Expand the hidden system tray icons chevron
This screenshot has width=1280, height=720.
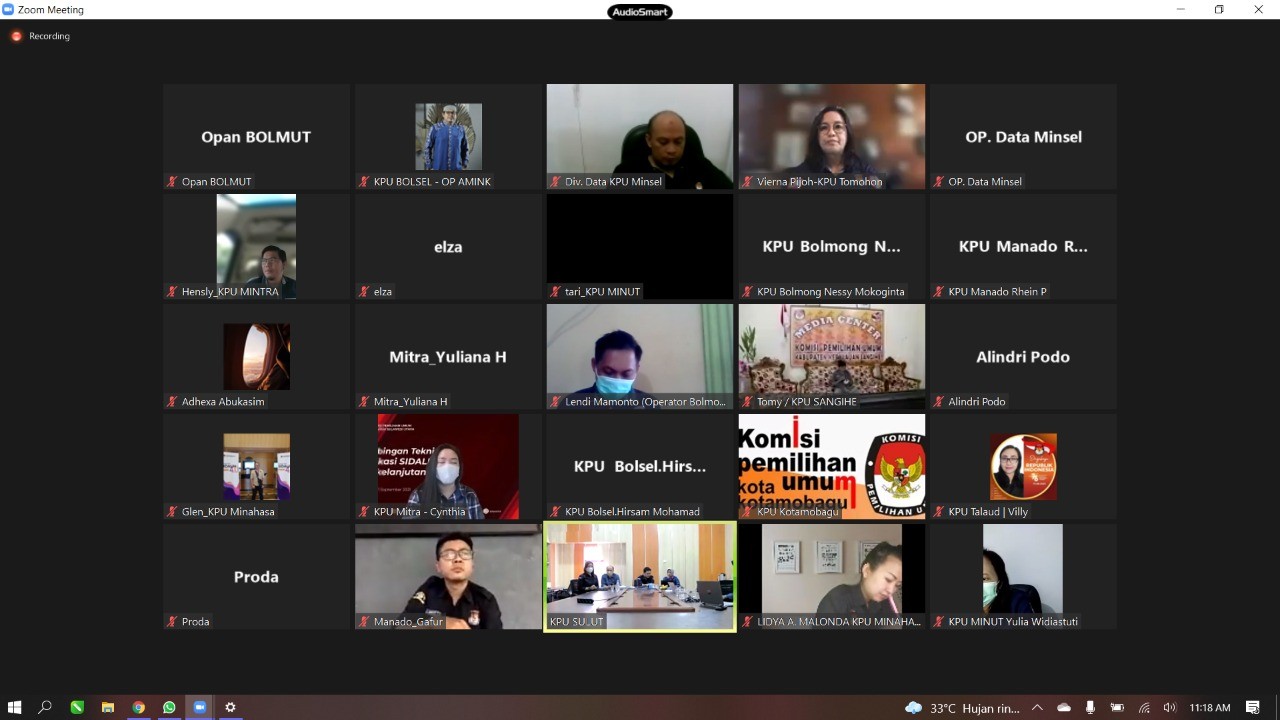1037,707
